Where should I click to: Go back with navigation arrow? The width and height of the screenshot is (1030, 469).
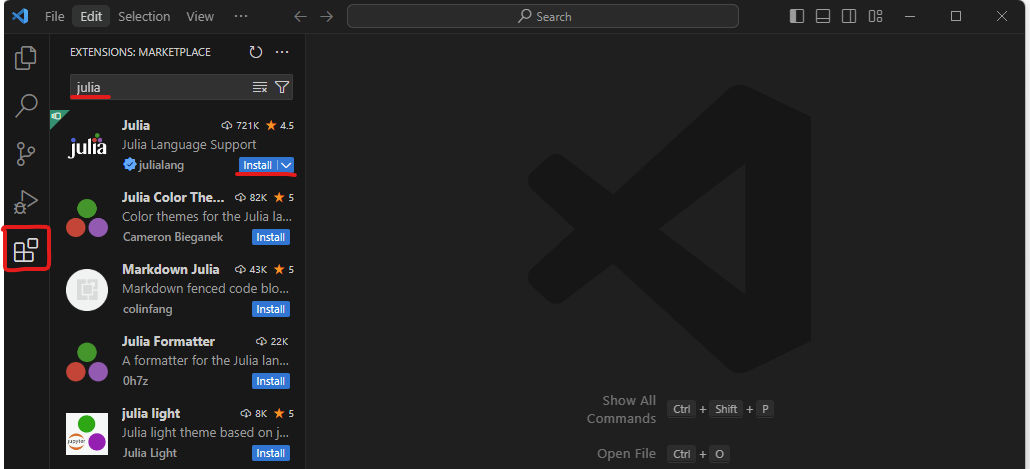(300, 16)
